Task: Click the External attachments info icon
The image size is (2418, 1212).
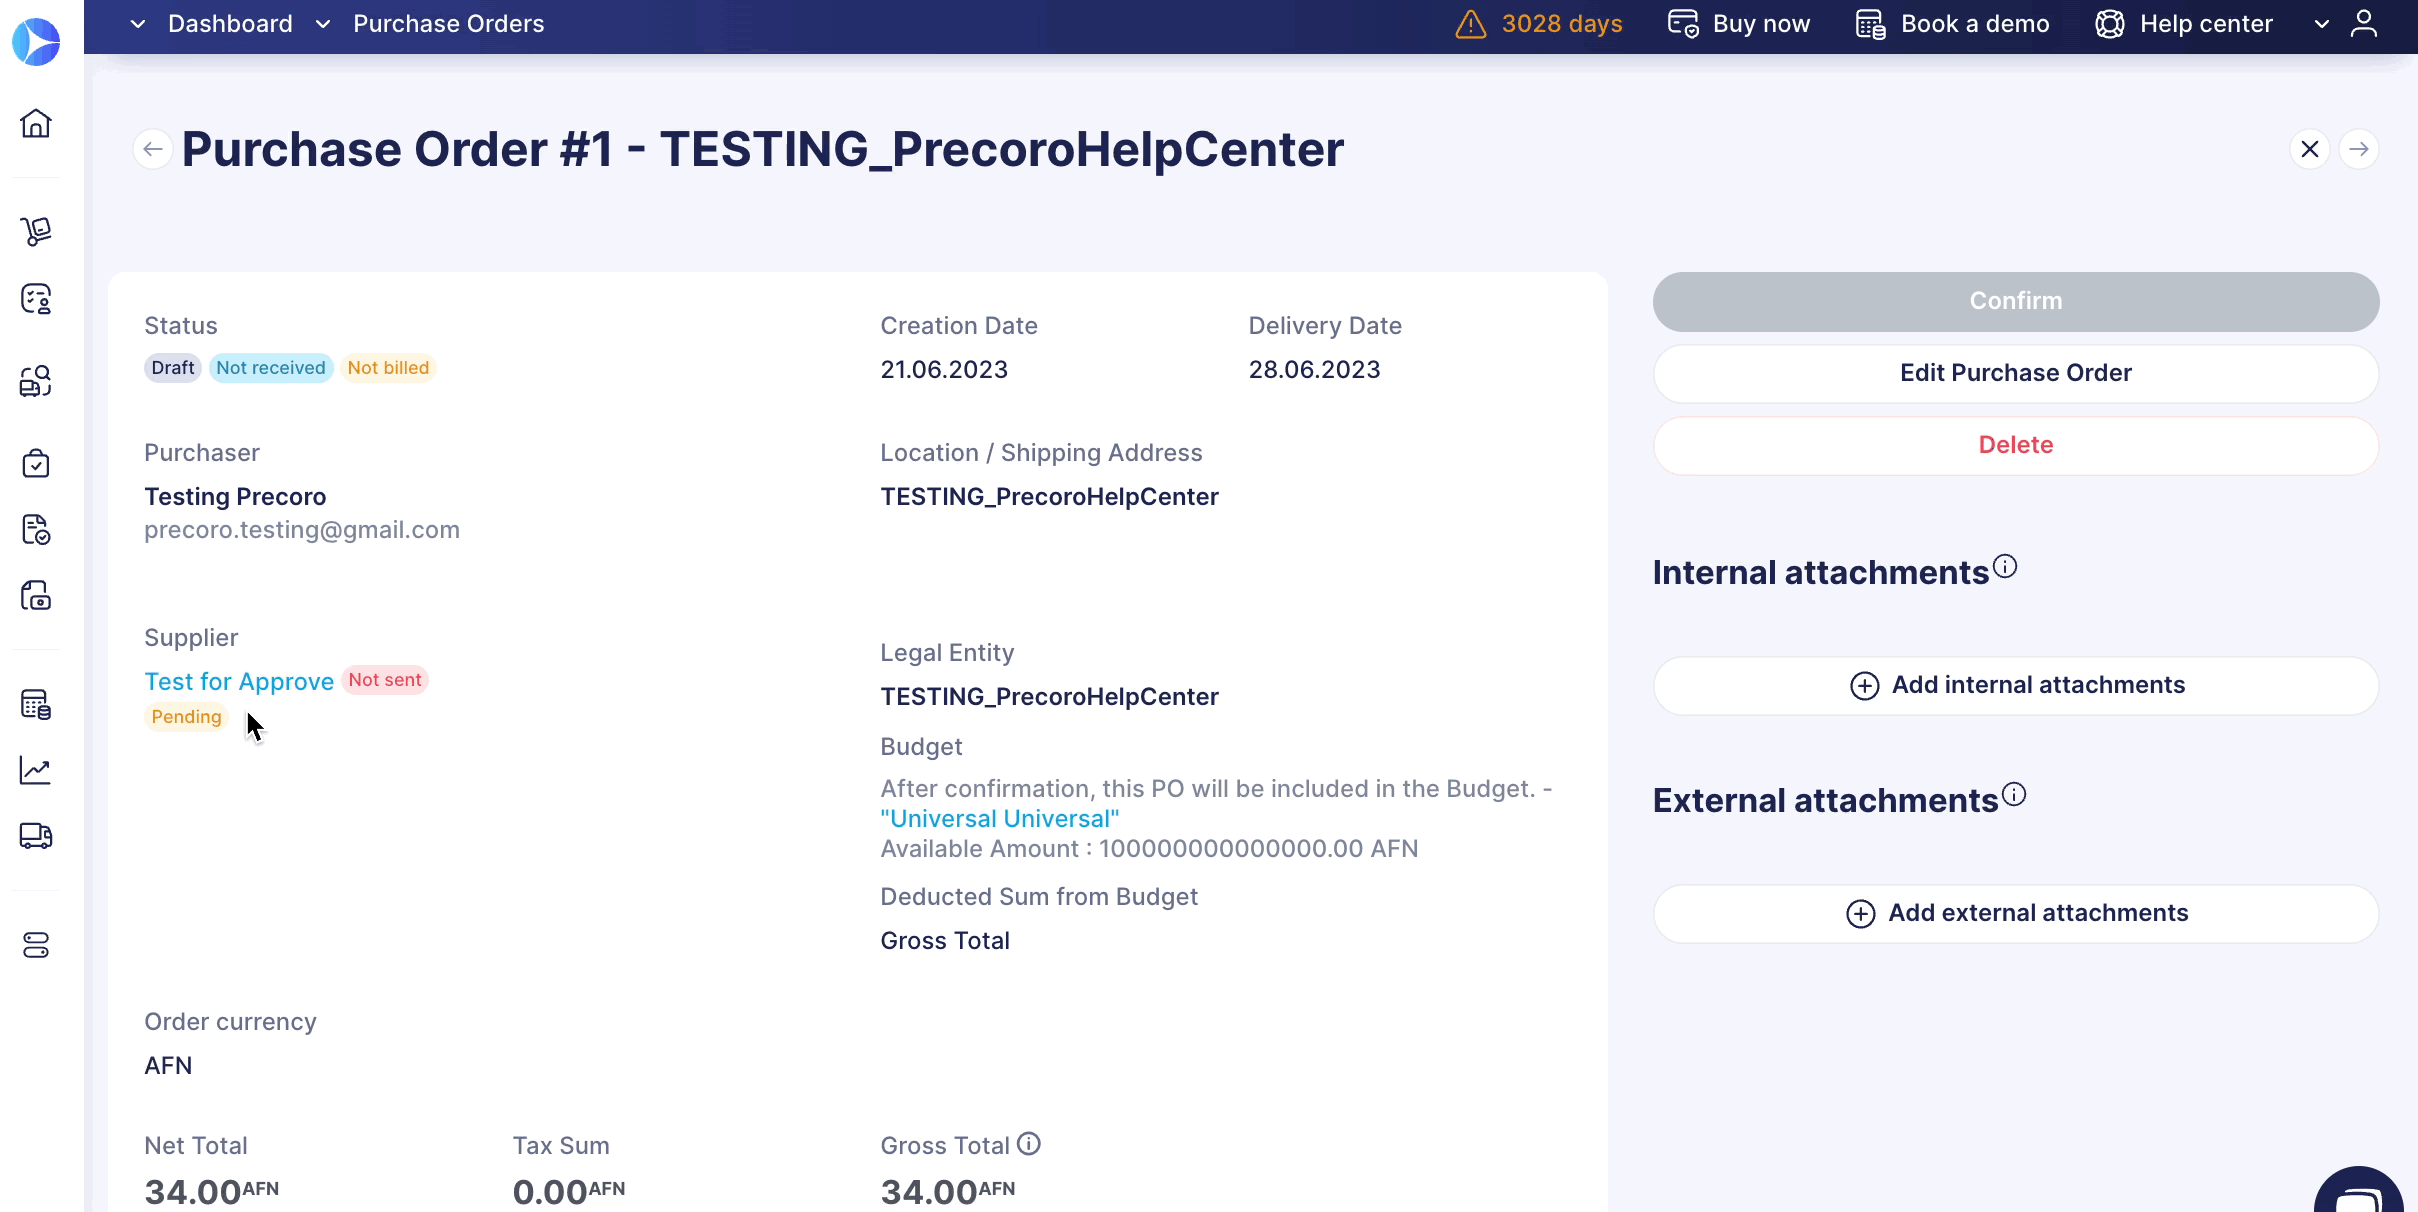Action: point(2014,795)
